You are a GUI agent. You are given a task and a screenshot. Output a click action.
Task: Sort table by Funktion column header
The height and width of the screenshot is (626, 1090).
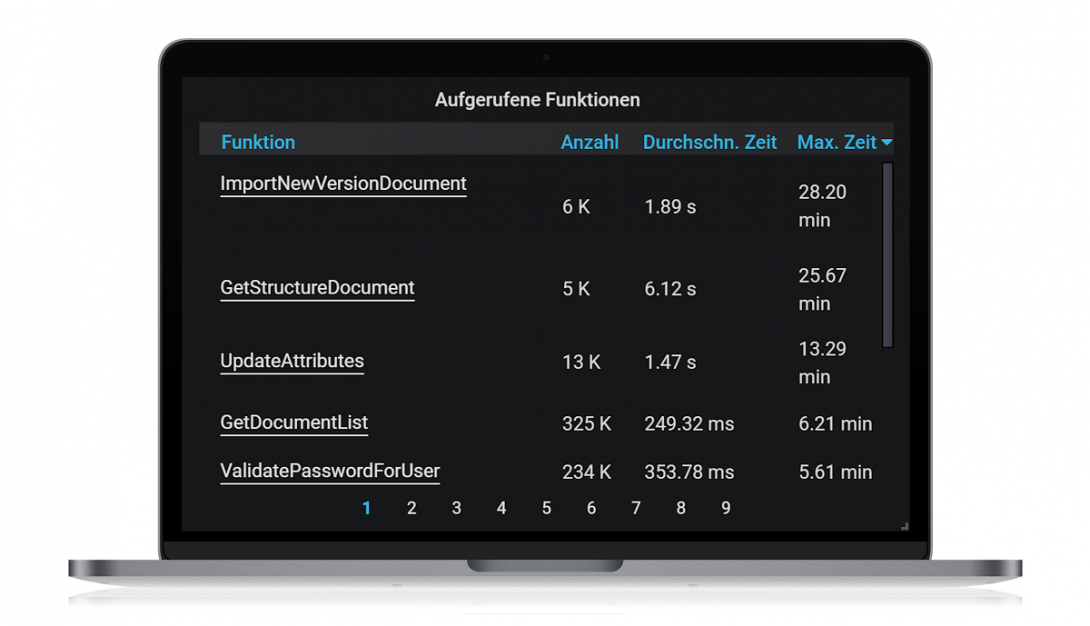click(x=258, y=142)
